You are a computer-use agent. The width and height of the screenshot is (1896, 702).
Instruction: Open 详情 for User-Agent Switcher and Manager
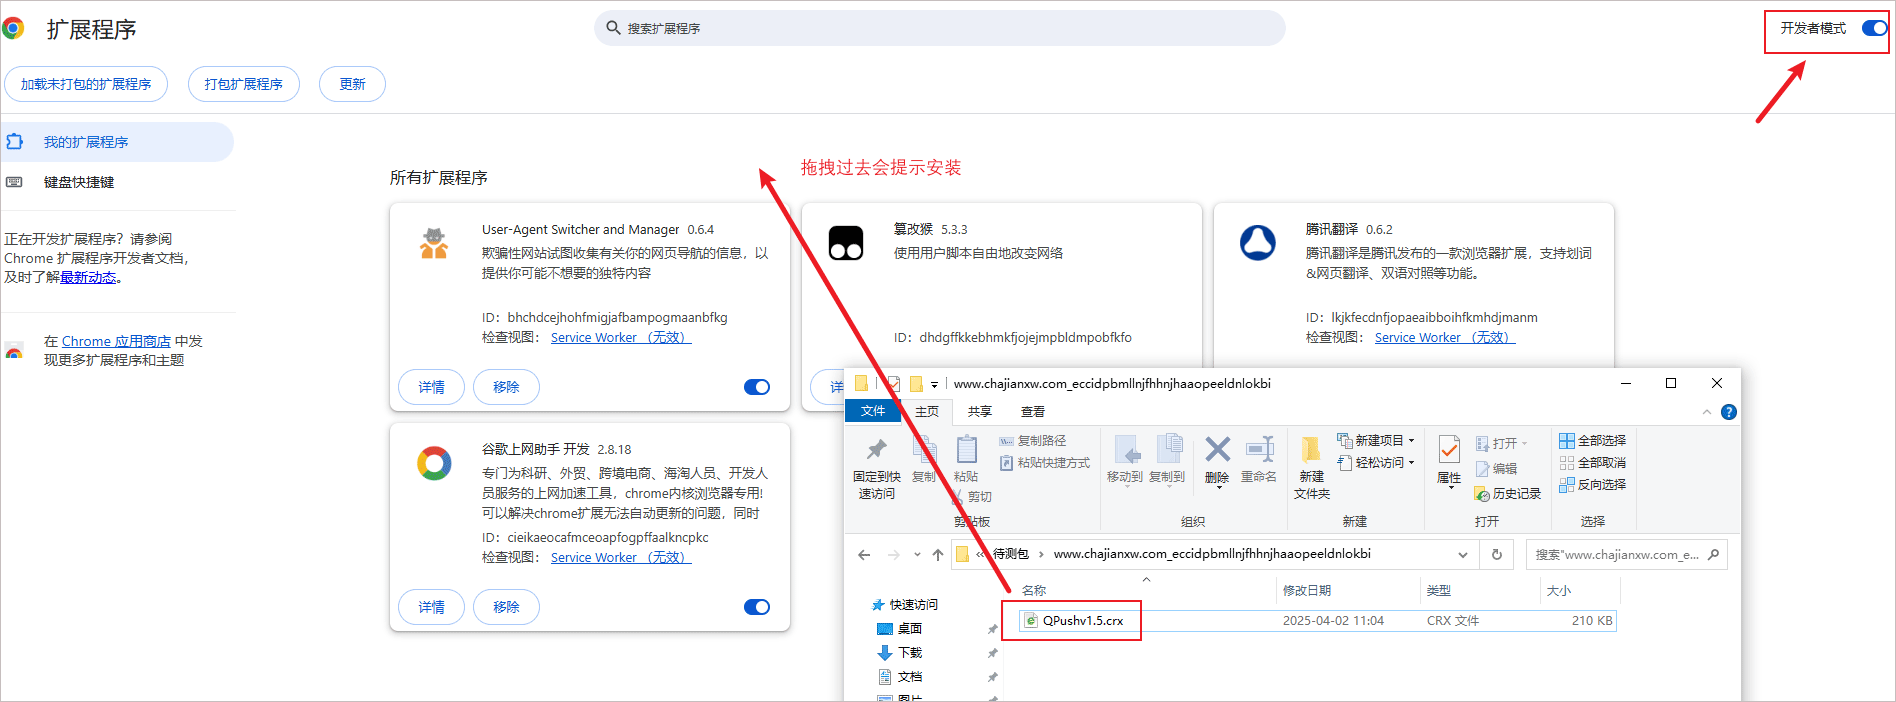pos(432,387)
